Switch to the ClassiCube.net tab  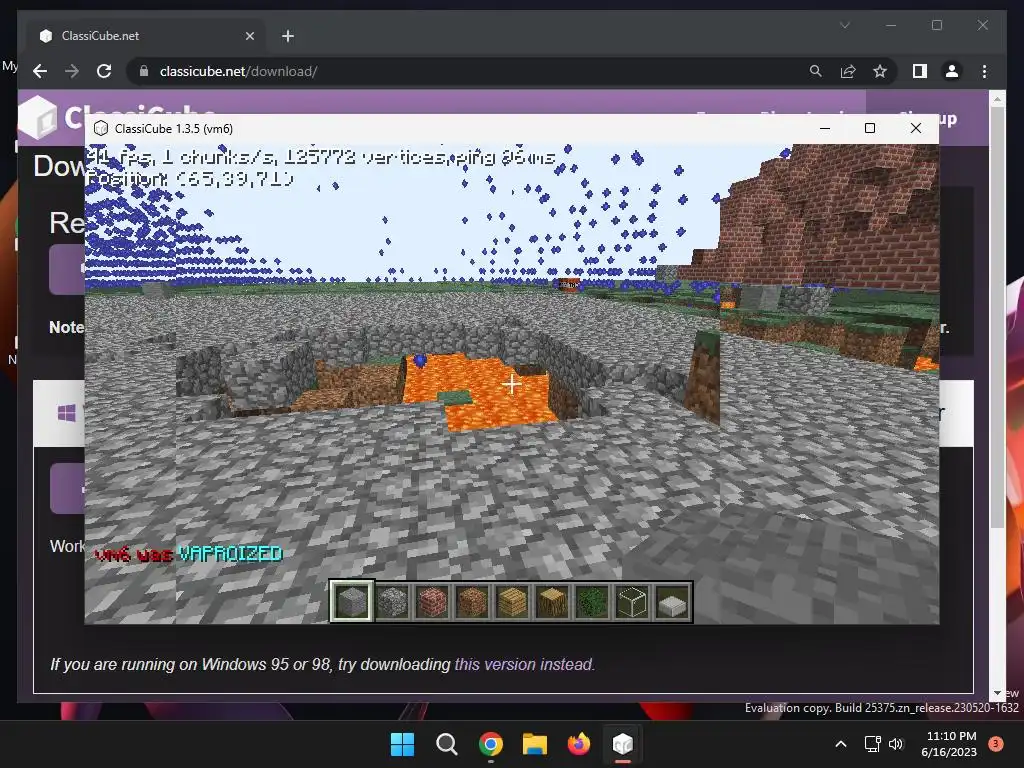(147, 36)
